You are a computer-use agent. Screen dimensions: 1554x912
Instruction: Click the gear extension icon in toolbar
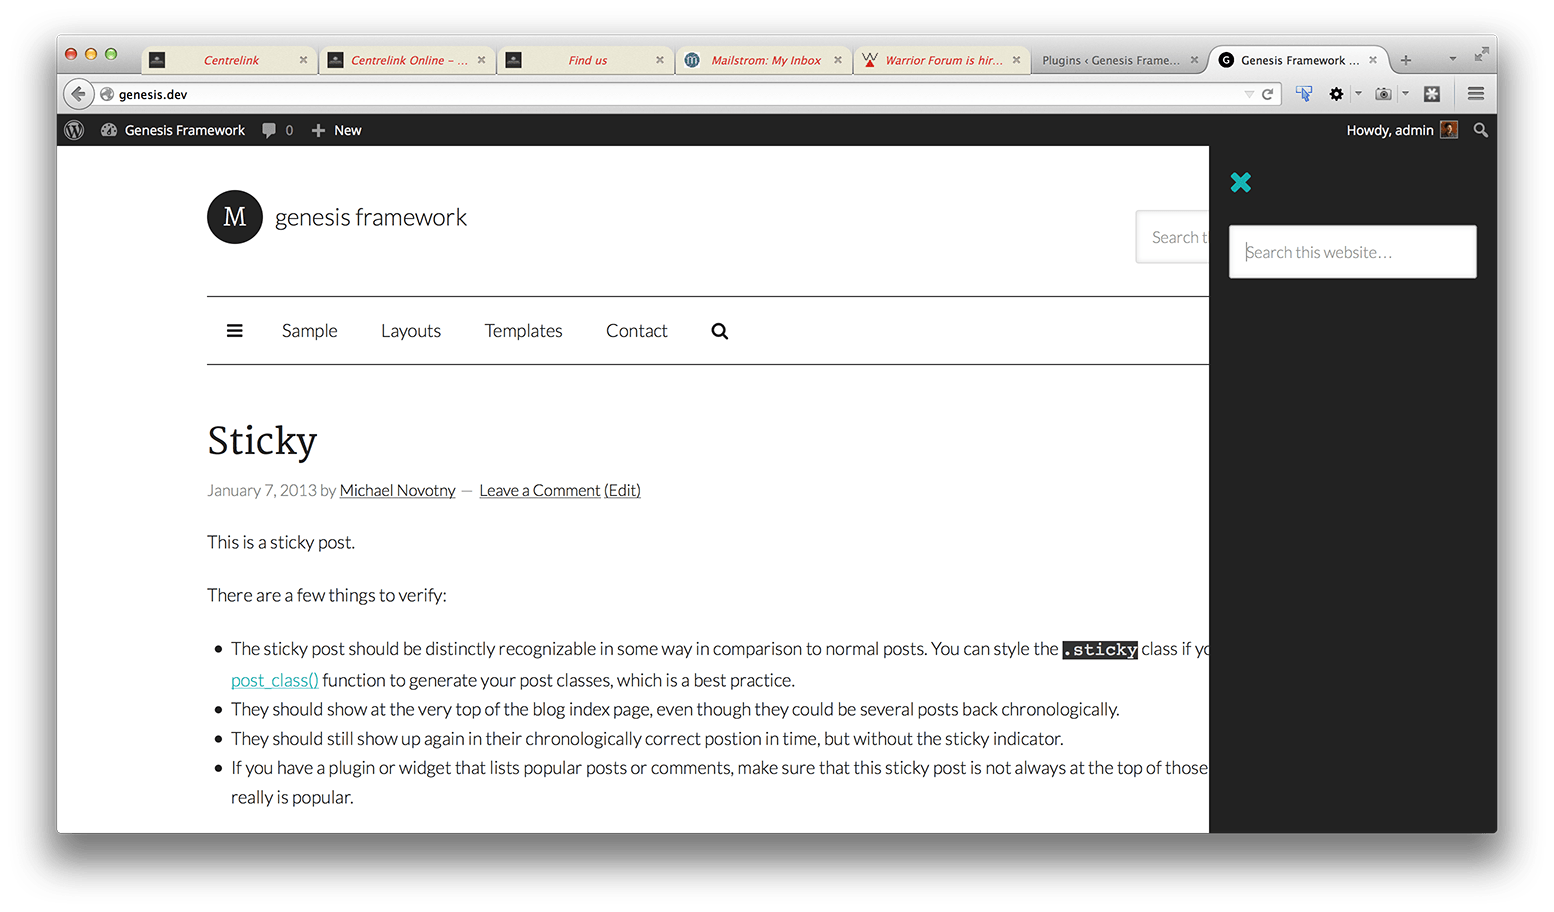pyautogui.click(x=1336, y=94)
